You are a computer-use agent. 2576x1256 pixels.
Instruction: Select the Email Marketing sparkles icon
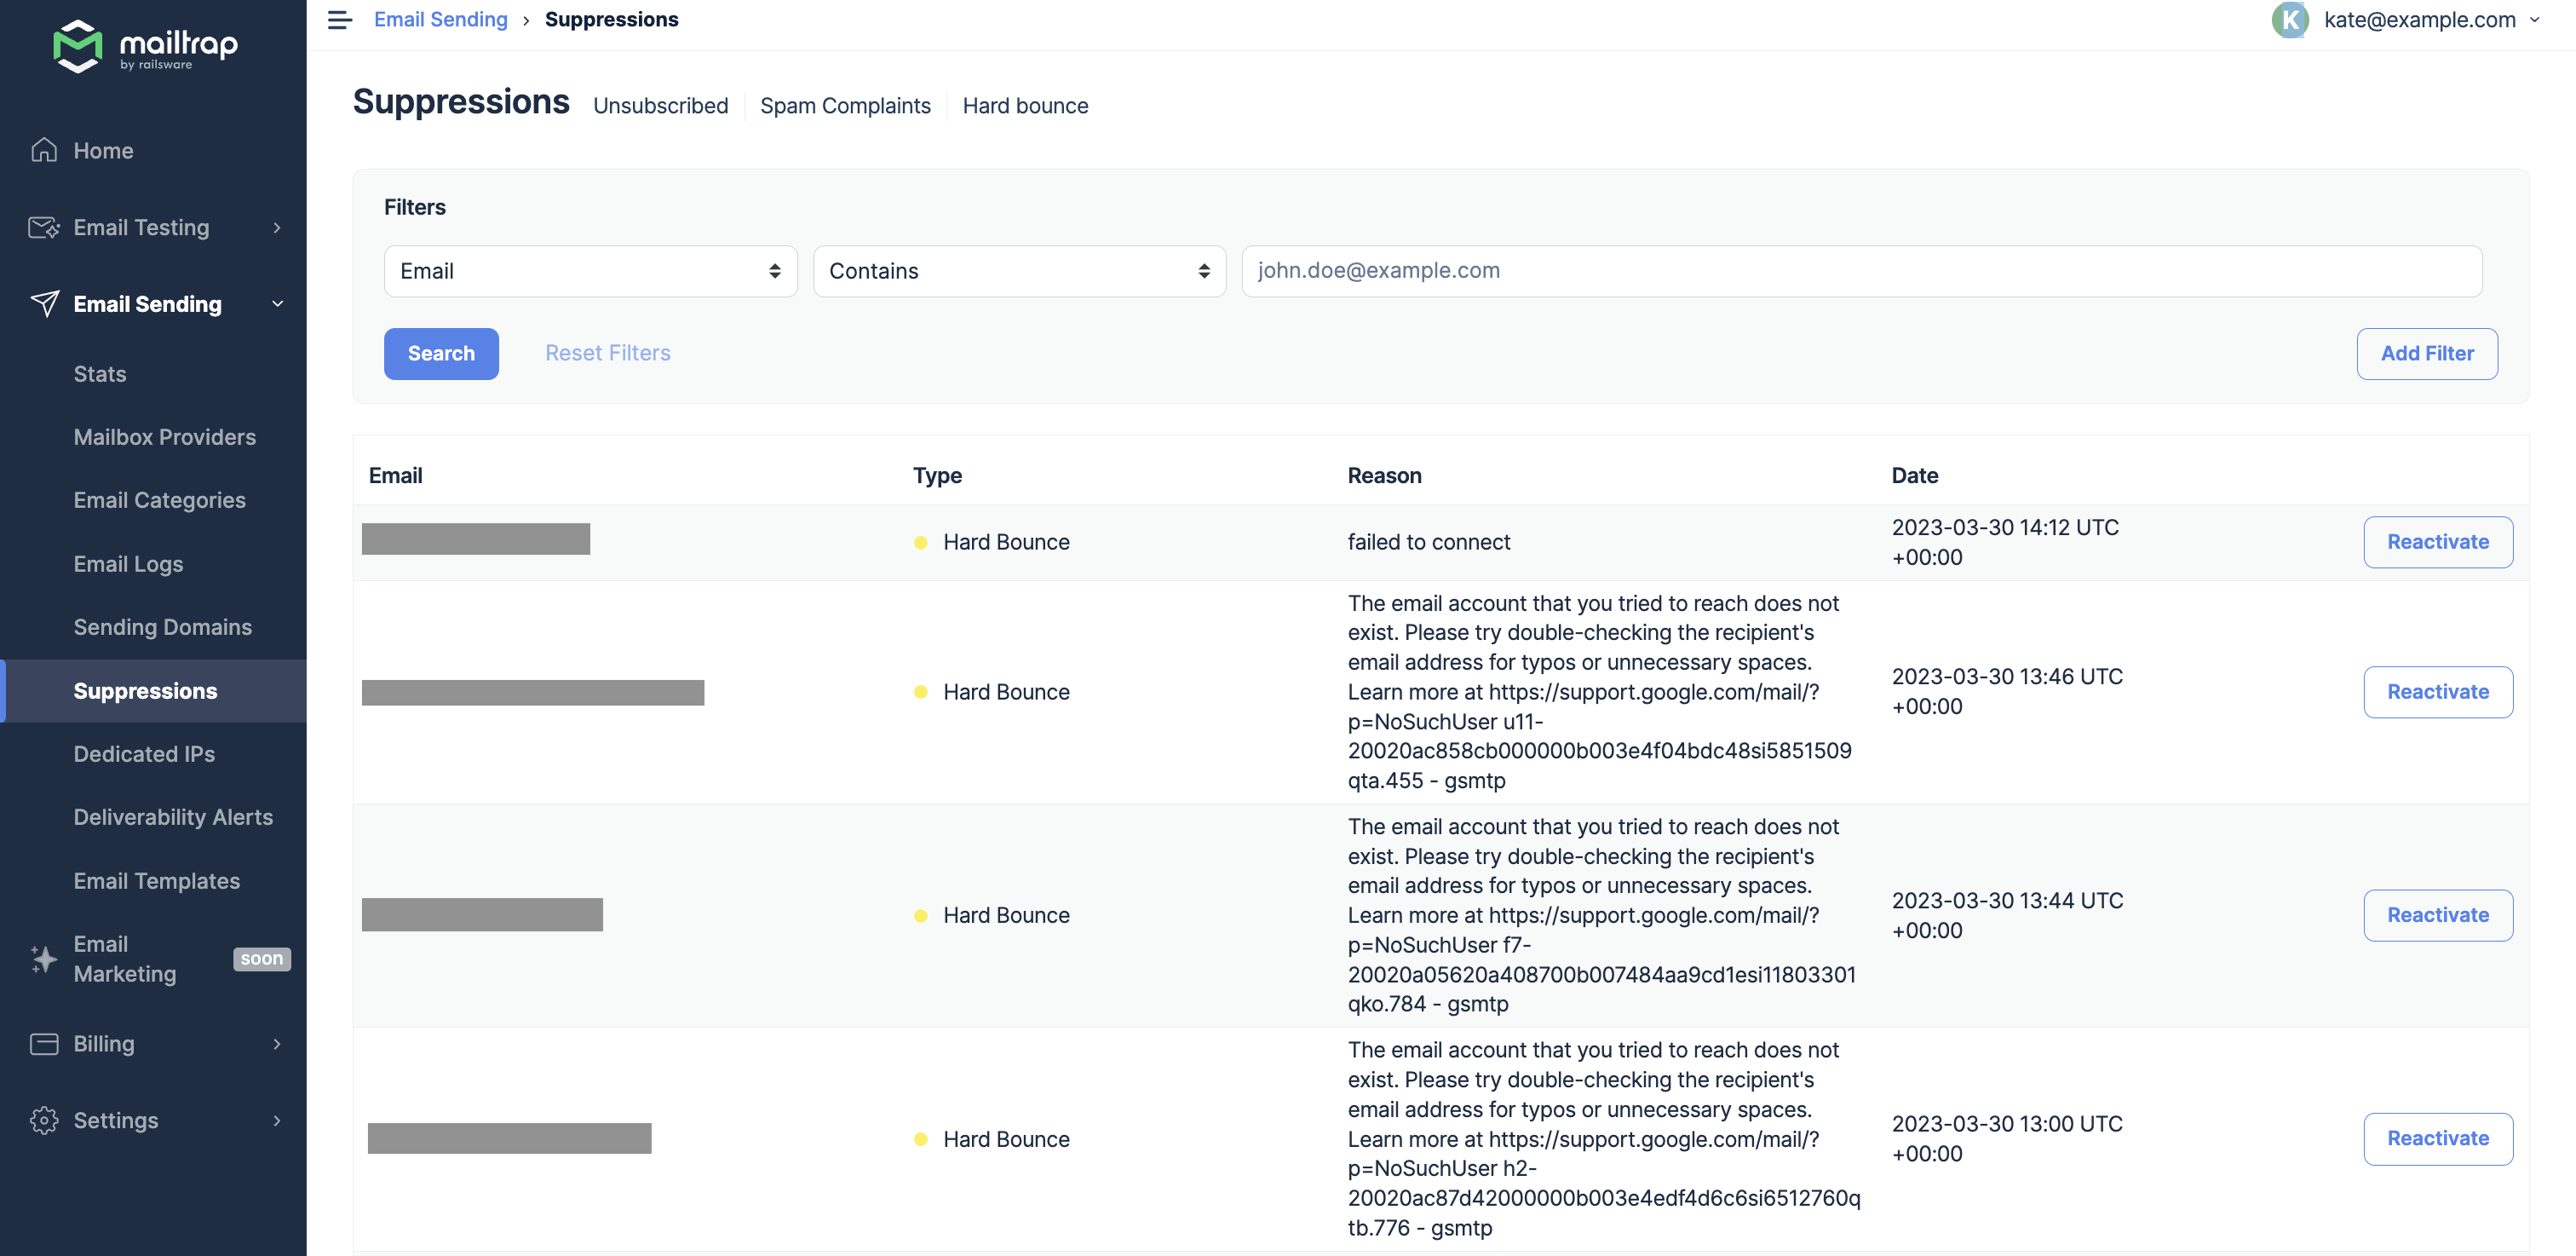pyautogui.click(x=43, y=958)
